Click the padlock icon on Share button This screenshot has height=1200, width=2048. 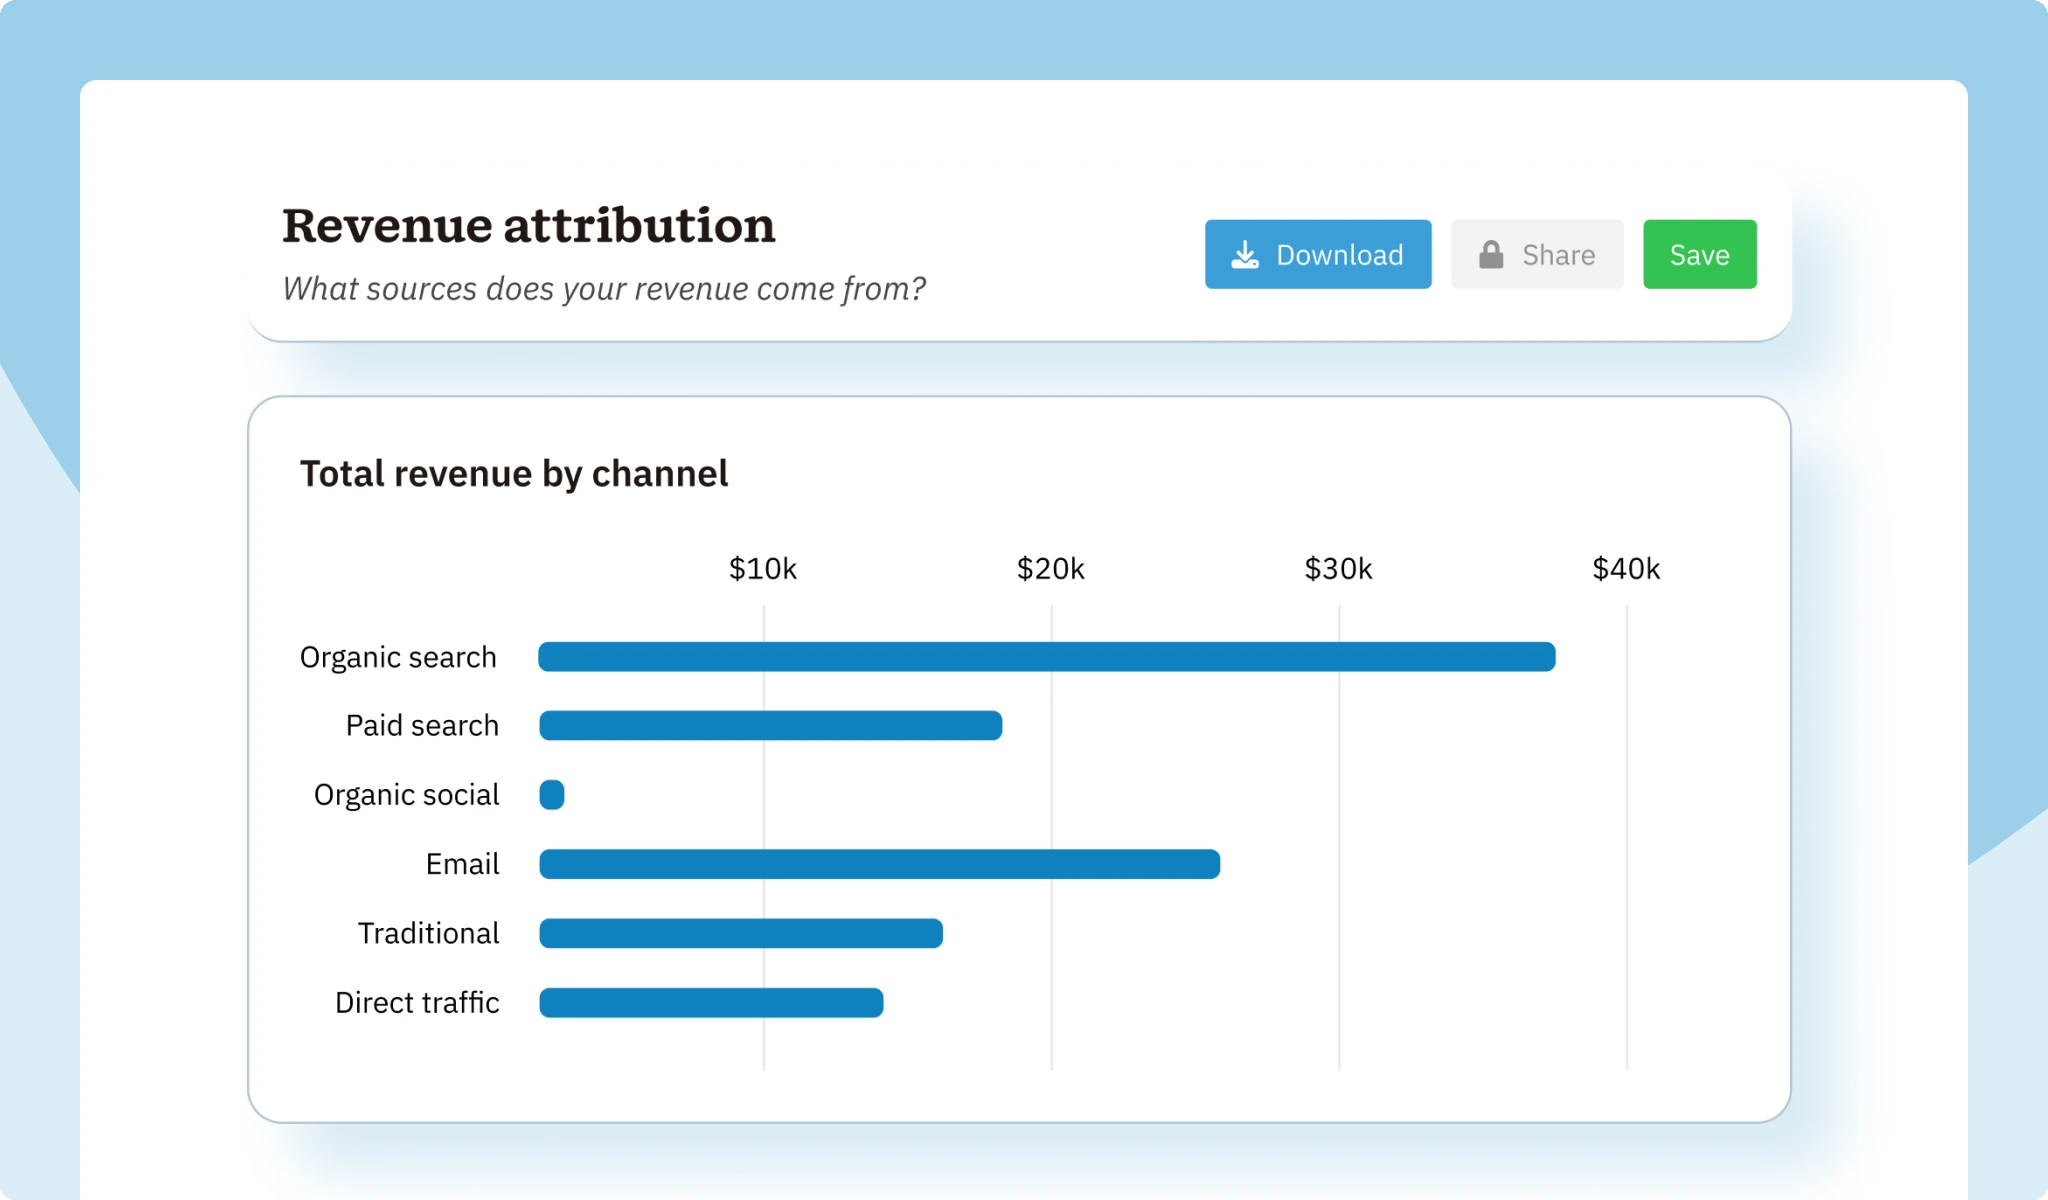click(1491, 254)
